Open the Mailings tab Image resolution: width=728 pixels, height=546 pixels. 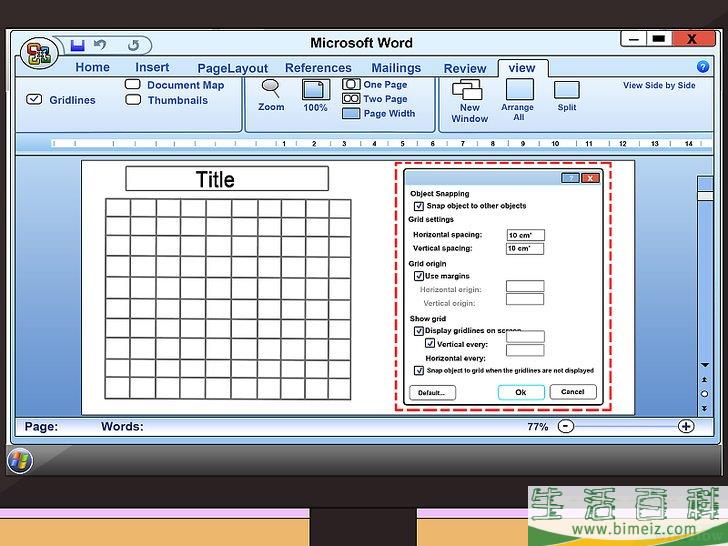coord(396,68)
